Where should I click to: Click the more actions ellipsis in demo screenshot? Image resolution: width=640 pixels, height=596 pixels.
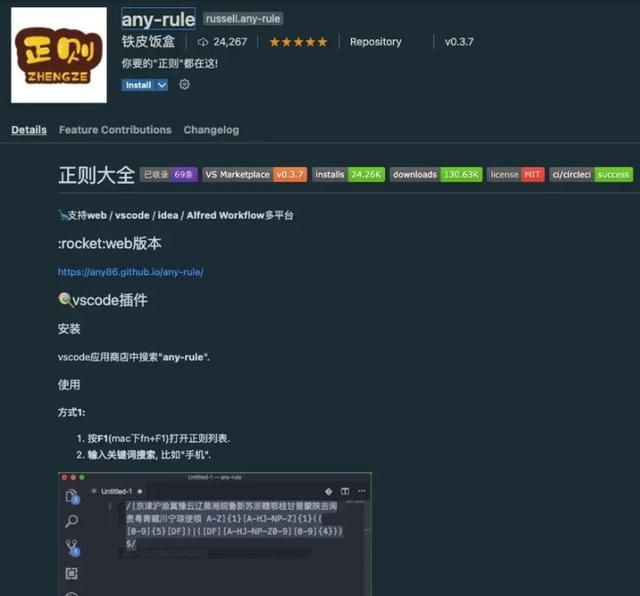tap(362, 491)
